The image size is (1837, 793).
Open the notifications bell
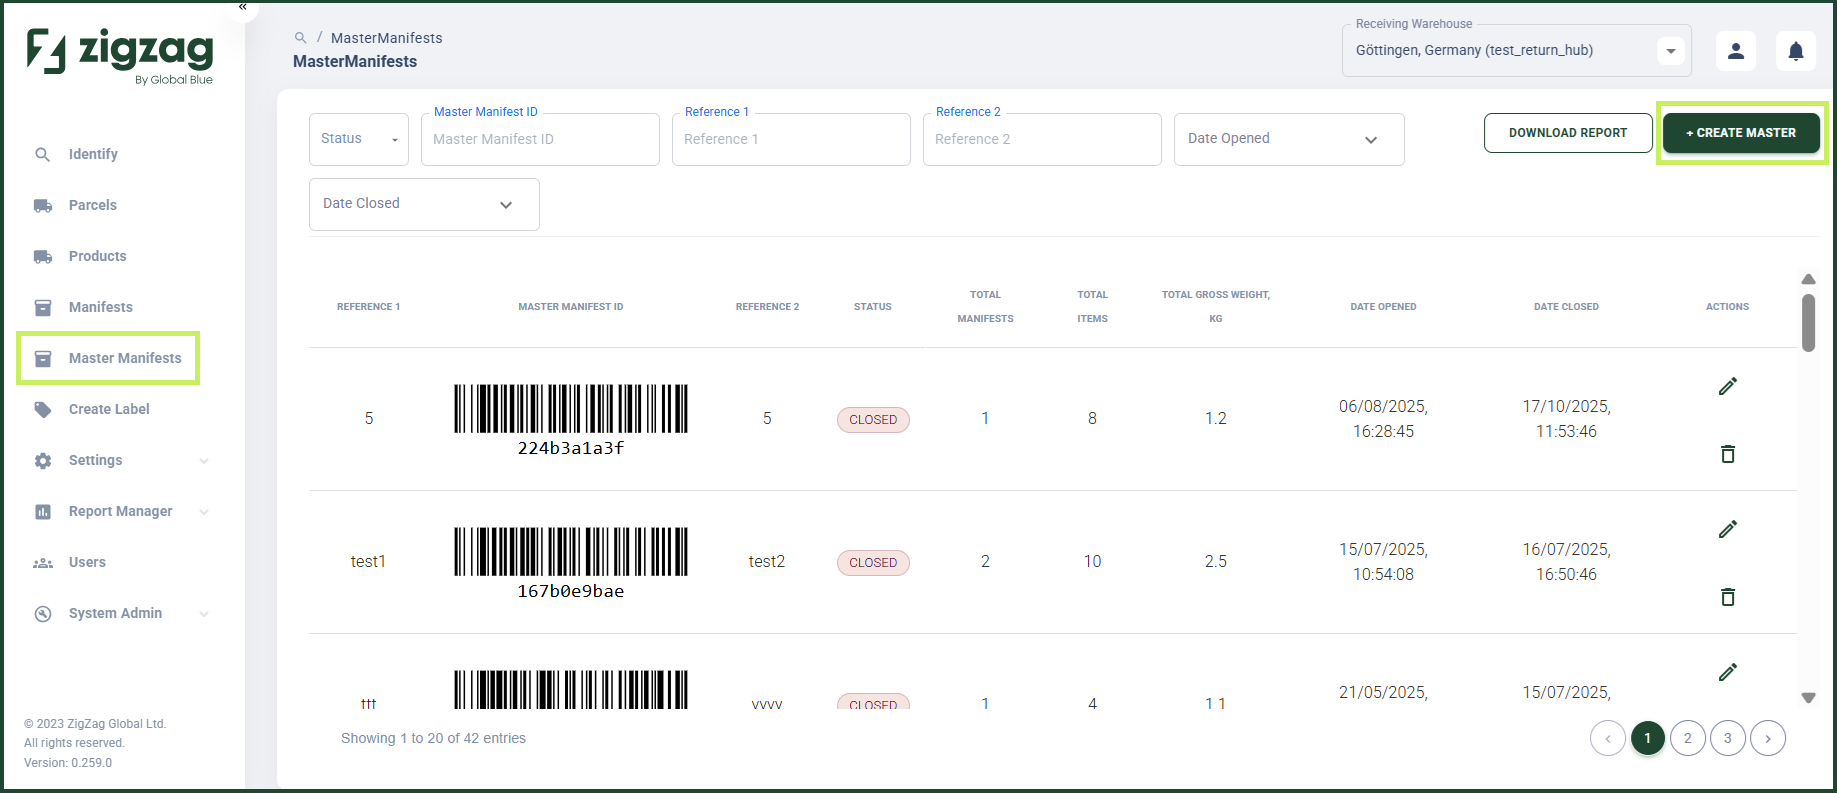[x=1796, y=51]
